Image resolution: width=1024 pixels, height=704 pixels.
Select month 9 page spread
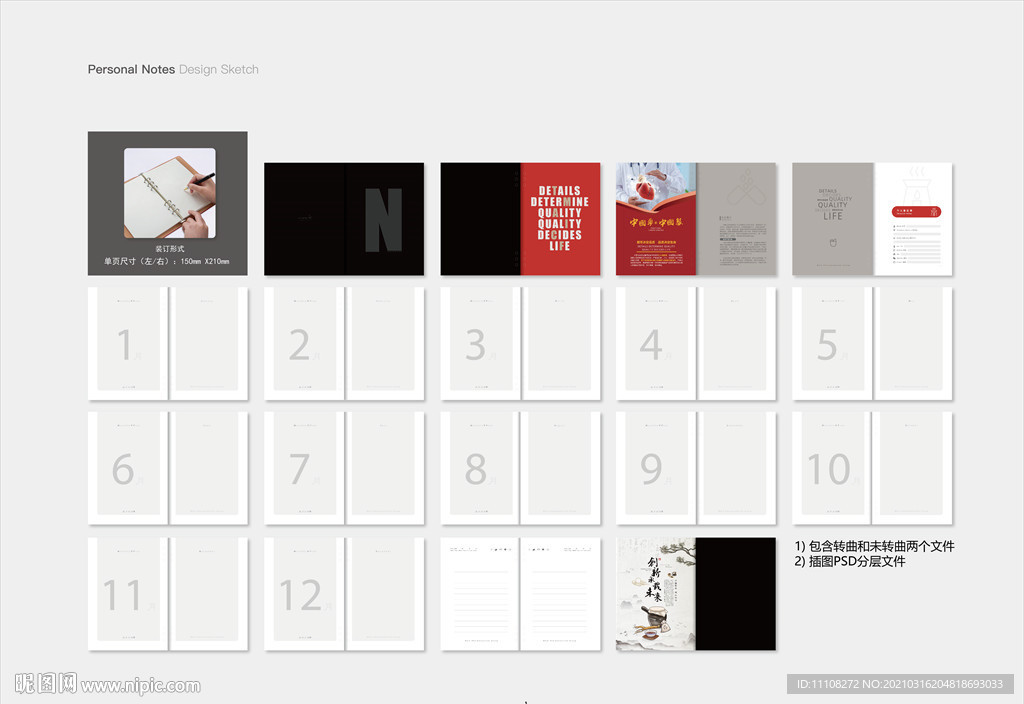pos(696,468)
